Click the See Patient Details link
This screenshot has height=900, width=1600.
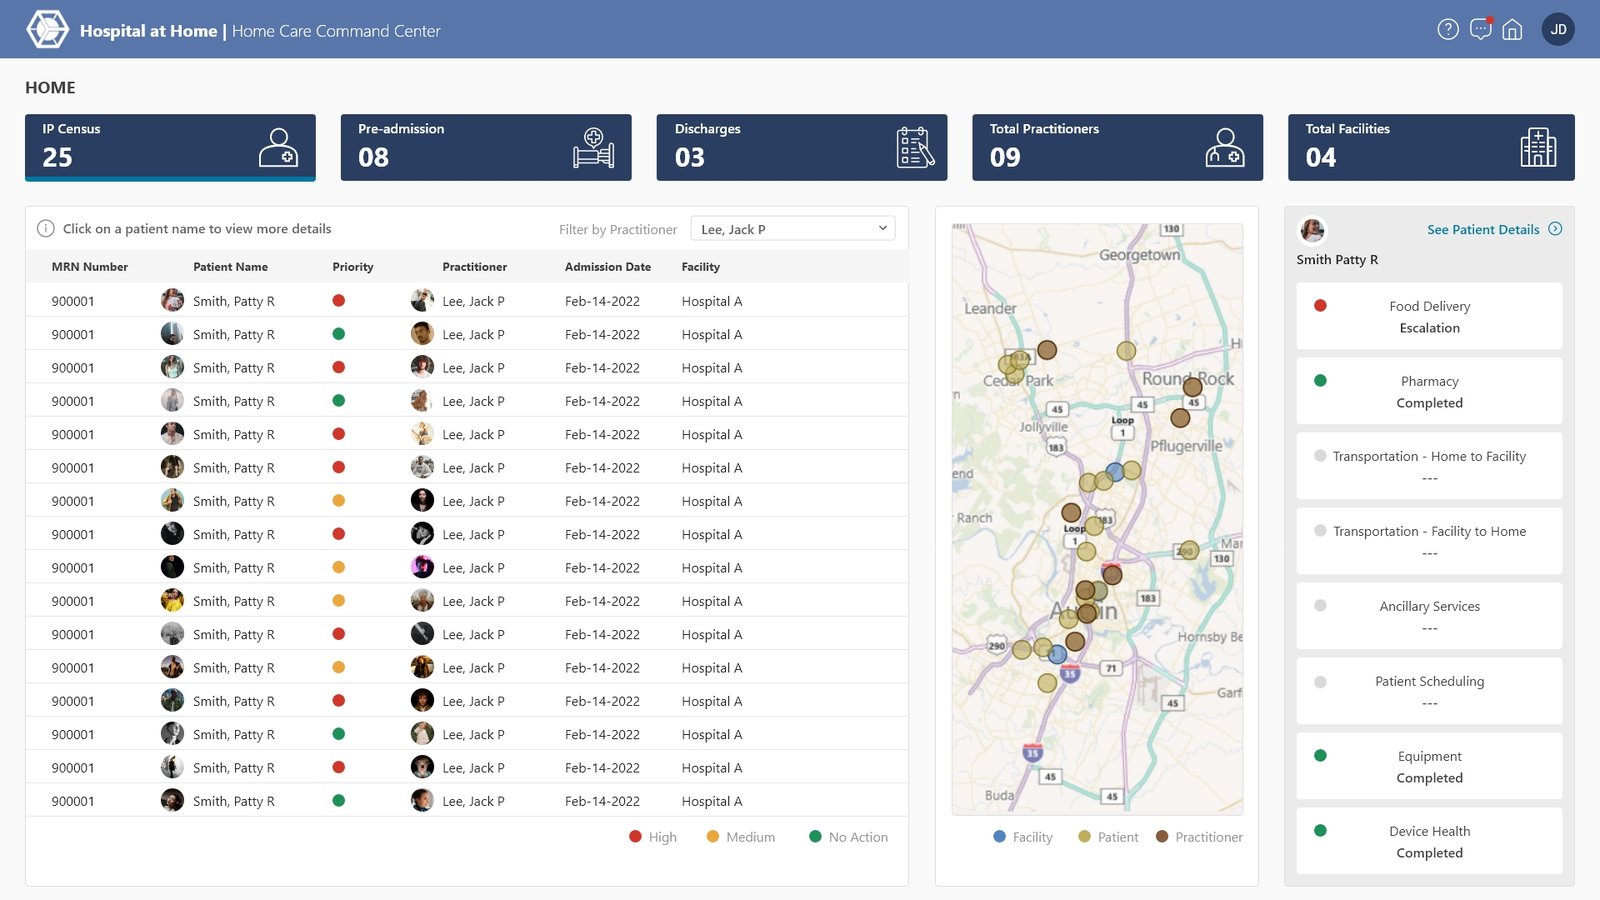click(x=1482, y=229)
